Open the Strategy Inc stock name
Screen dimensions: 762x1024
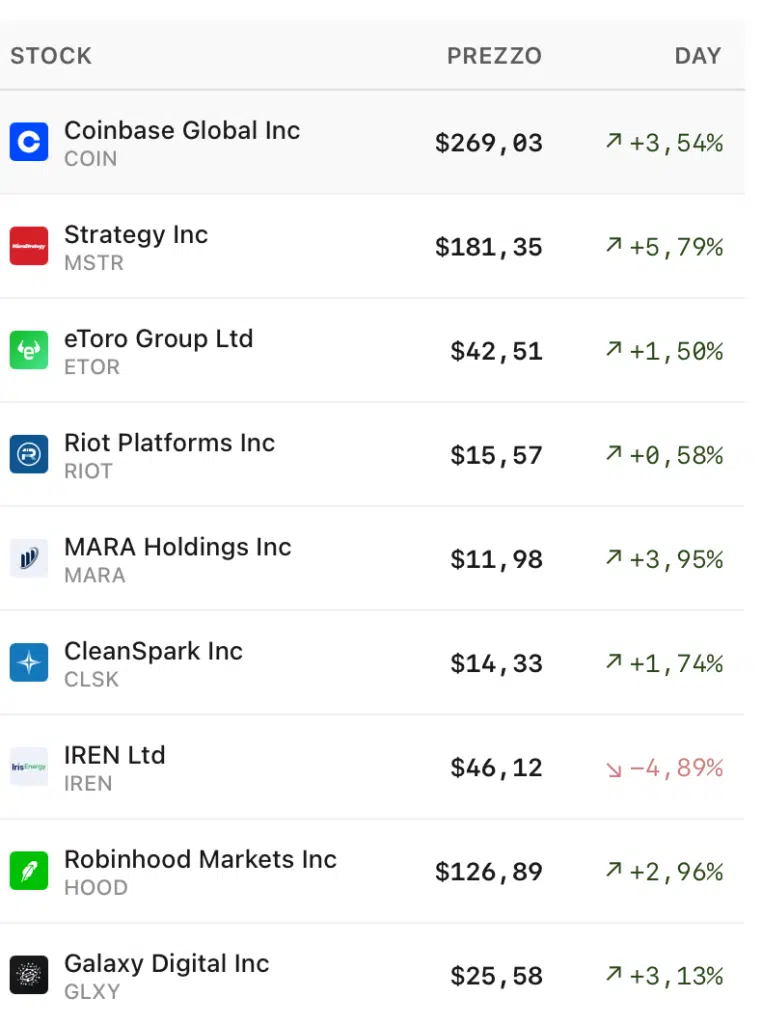tap(136, 235)
